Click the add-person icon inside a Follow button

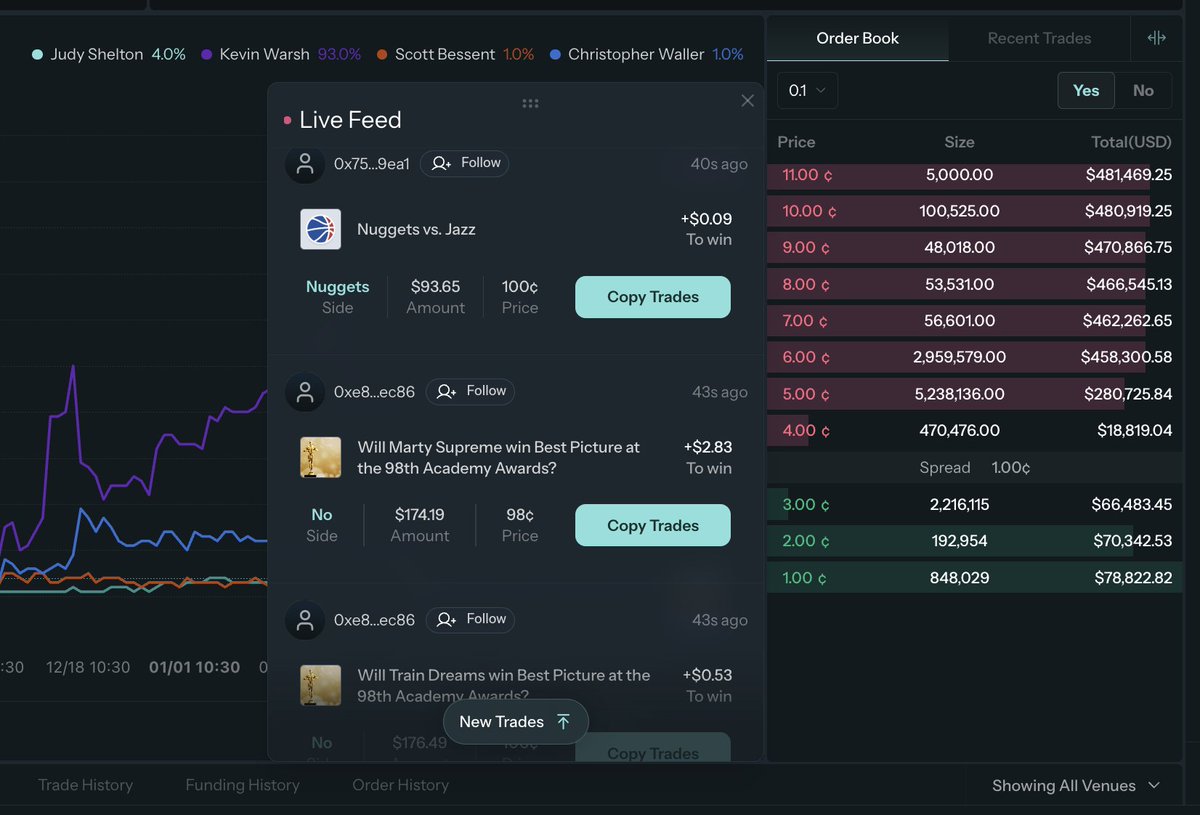pos(441,163)
